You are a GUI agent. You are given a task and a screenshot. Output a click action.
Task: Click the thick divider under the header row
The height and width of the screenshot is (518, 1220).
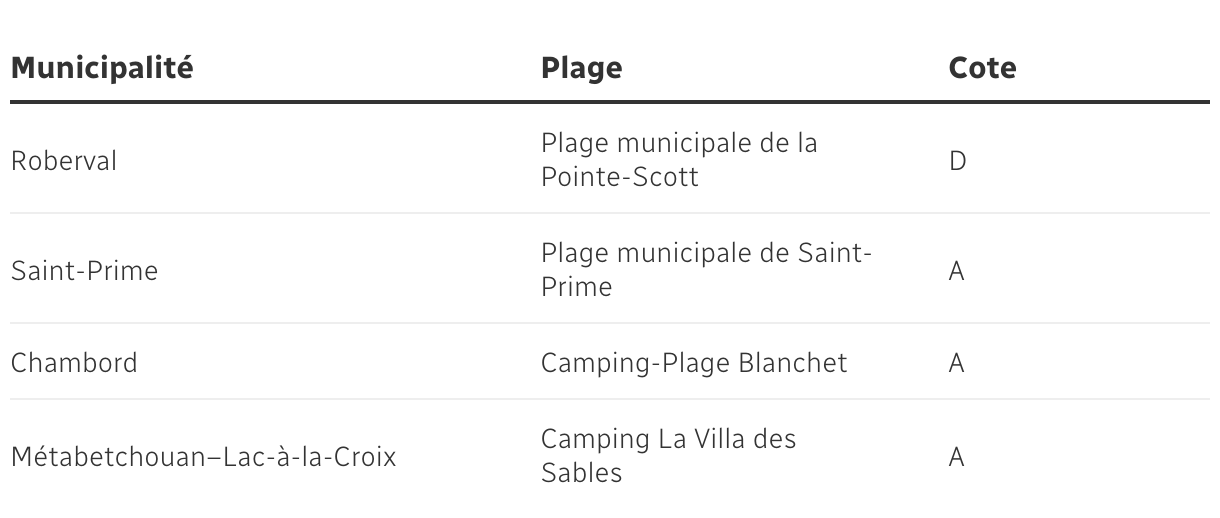[610, 102]
